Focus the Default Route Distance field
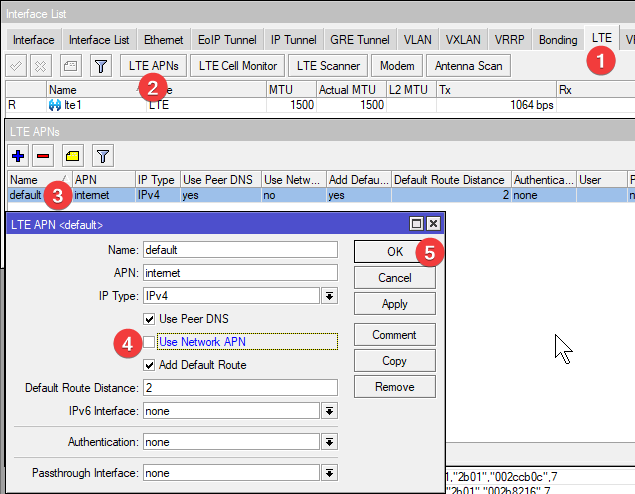This screenshot has height=494, width=635. (240, 388)
